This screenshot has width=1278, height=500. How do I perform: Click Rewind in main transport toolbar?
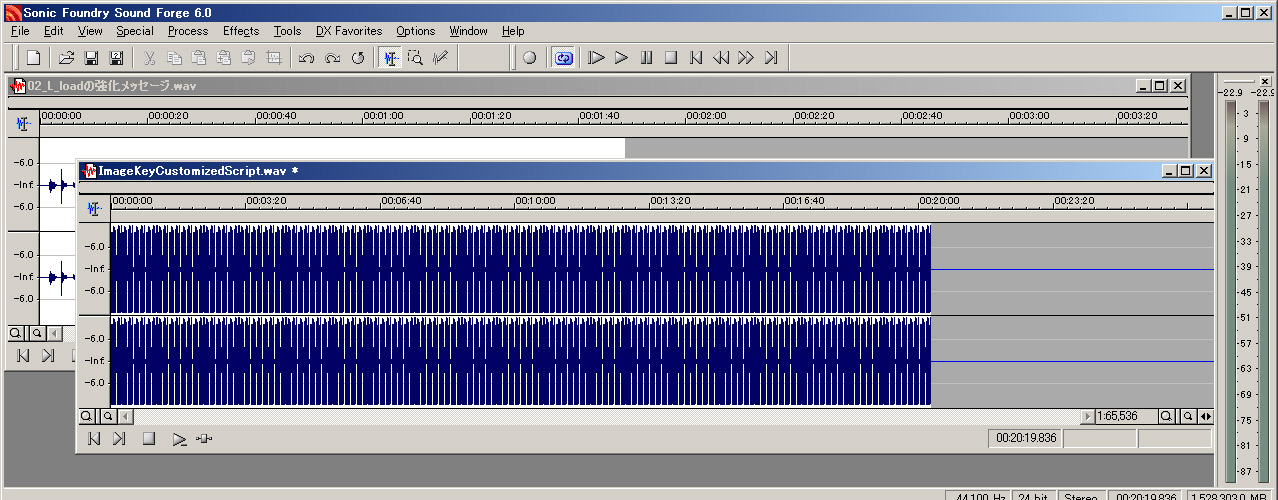(721, 58)
